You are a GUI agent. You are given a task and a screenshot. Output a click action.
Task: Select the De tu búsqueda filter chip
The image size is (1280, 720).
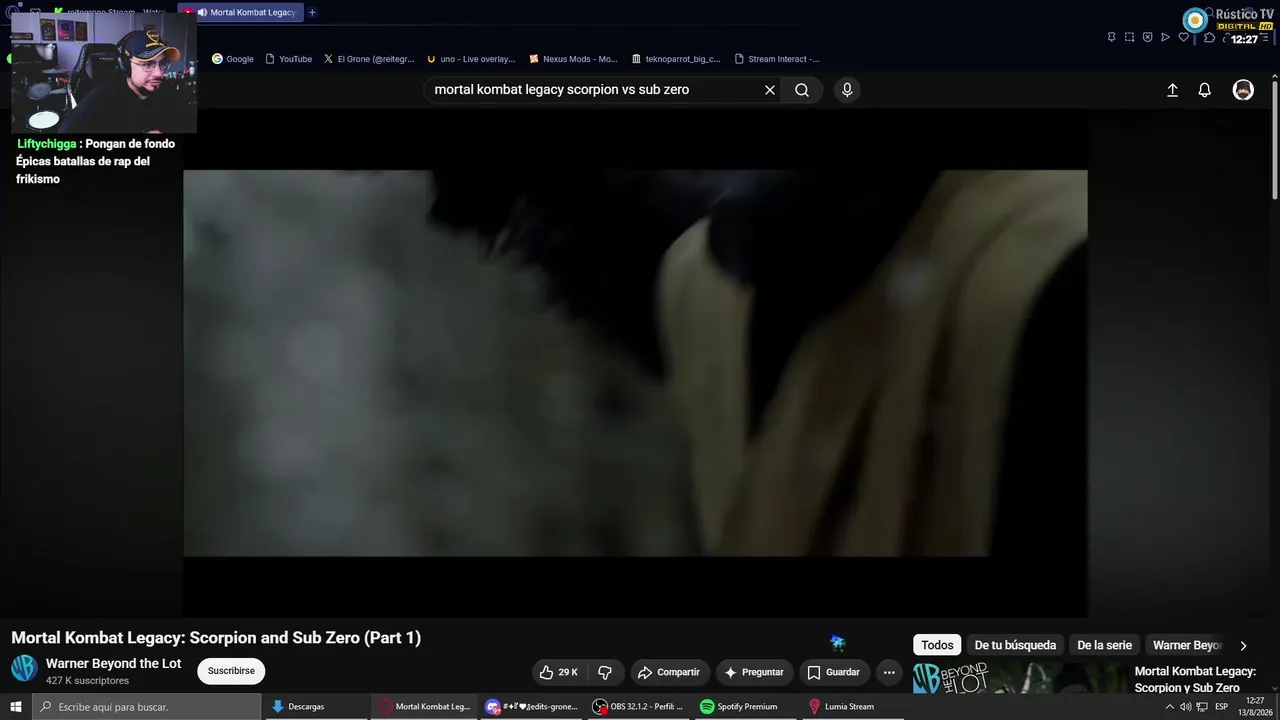pyautogui.click(x=1015, y=645)
